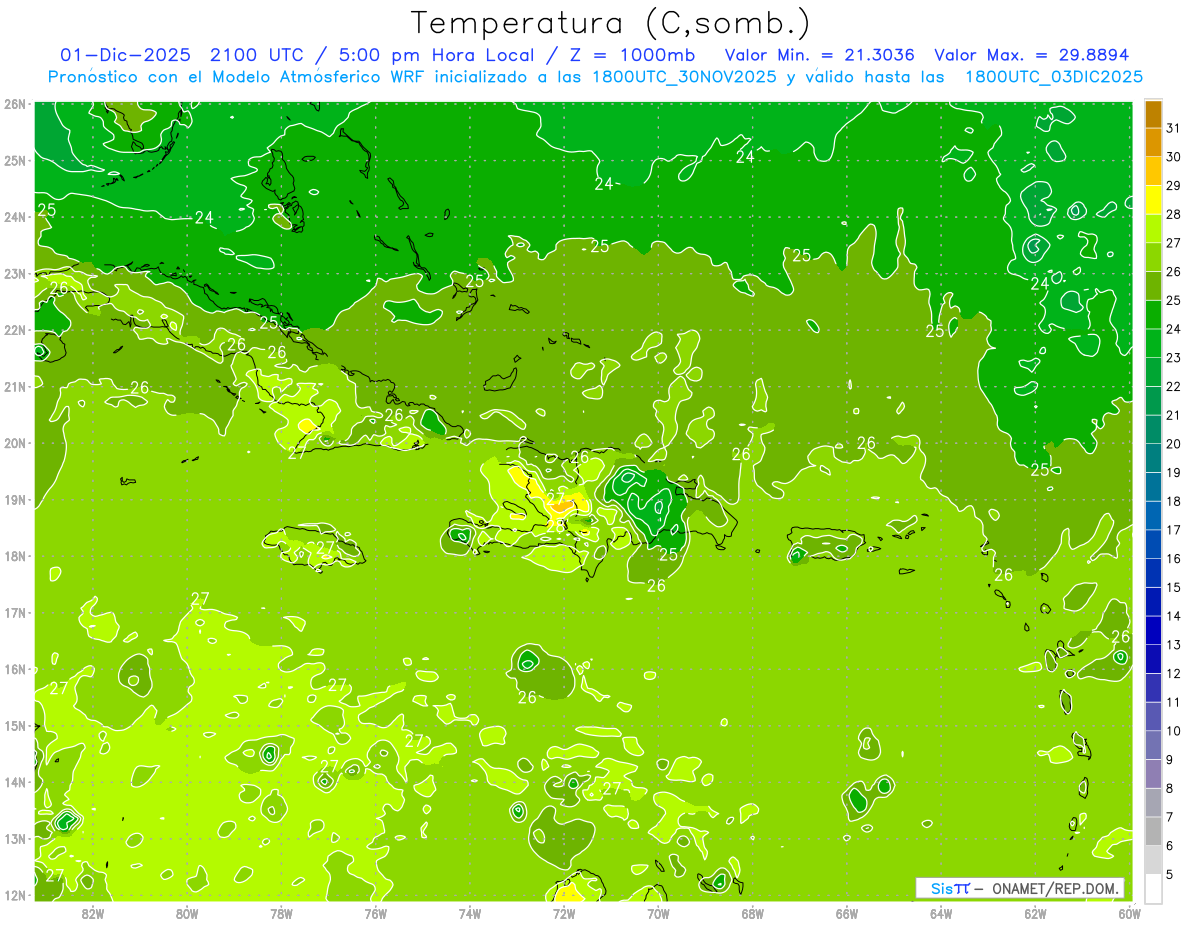Click the colorbar label 17
Viewport: 1200px width, 927px height.
[x=1174, y=530]
